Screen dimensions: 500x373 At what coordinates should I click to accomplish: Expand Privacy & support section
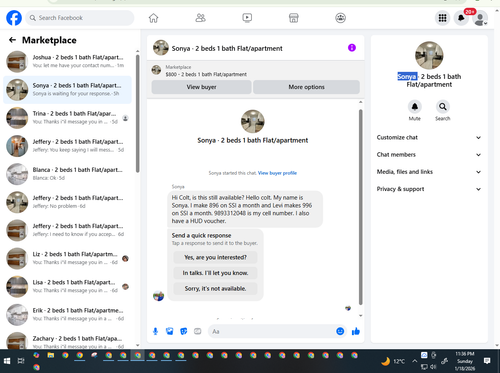click(429, 189)
